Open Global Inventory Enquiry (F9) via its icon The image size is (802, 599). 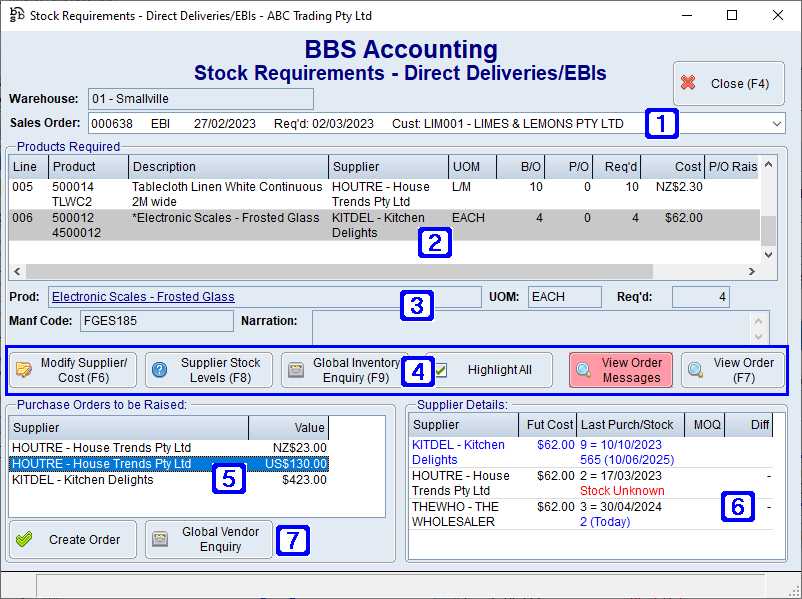297,370
